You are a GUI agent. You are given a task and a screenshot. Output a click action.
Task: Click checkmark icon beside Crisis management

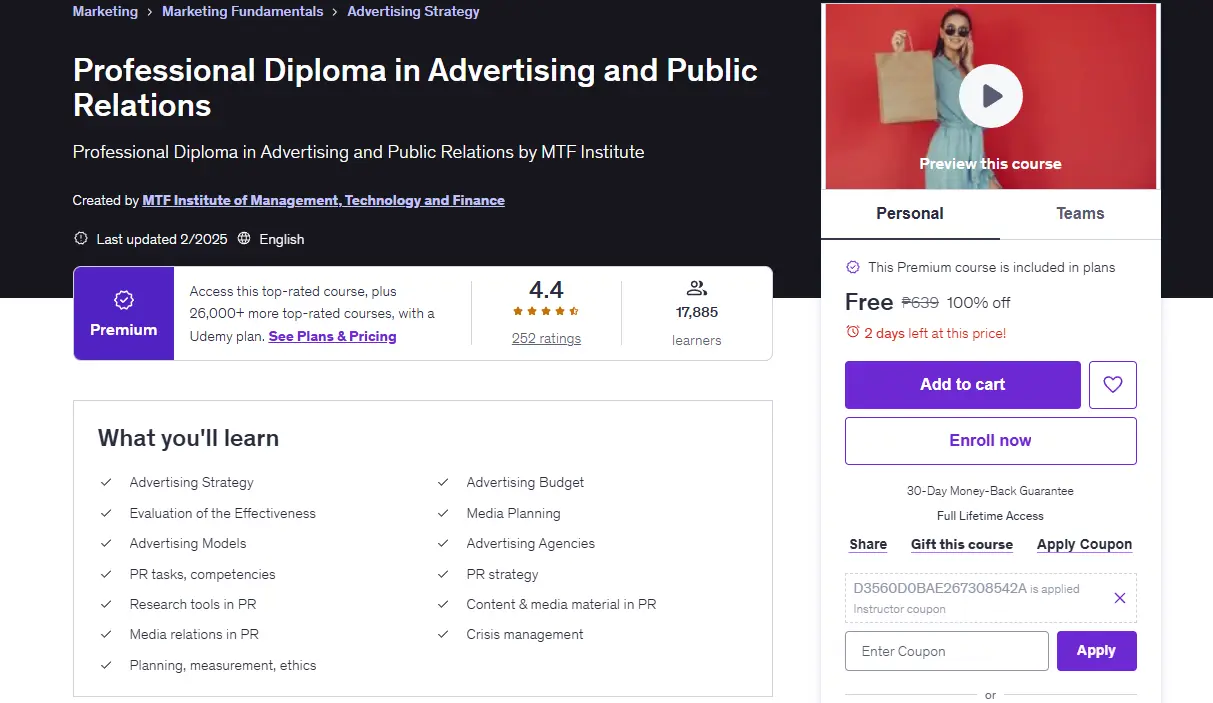tap(443, 634)
